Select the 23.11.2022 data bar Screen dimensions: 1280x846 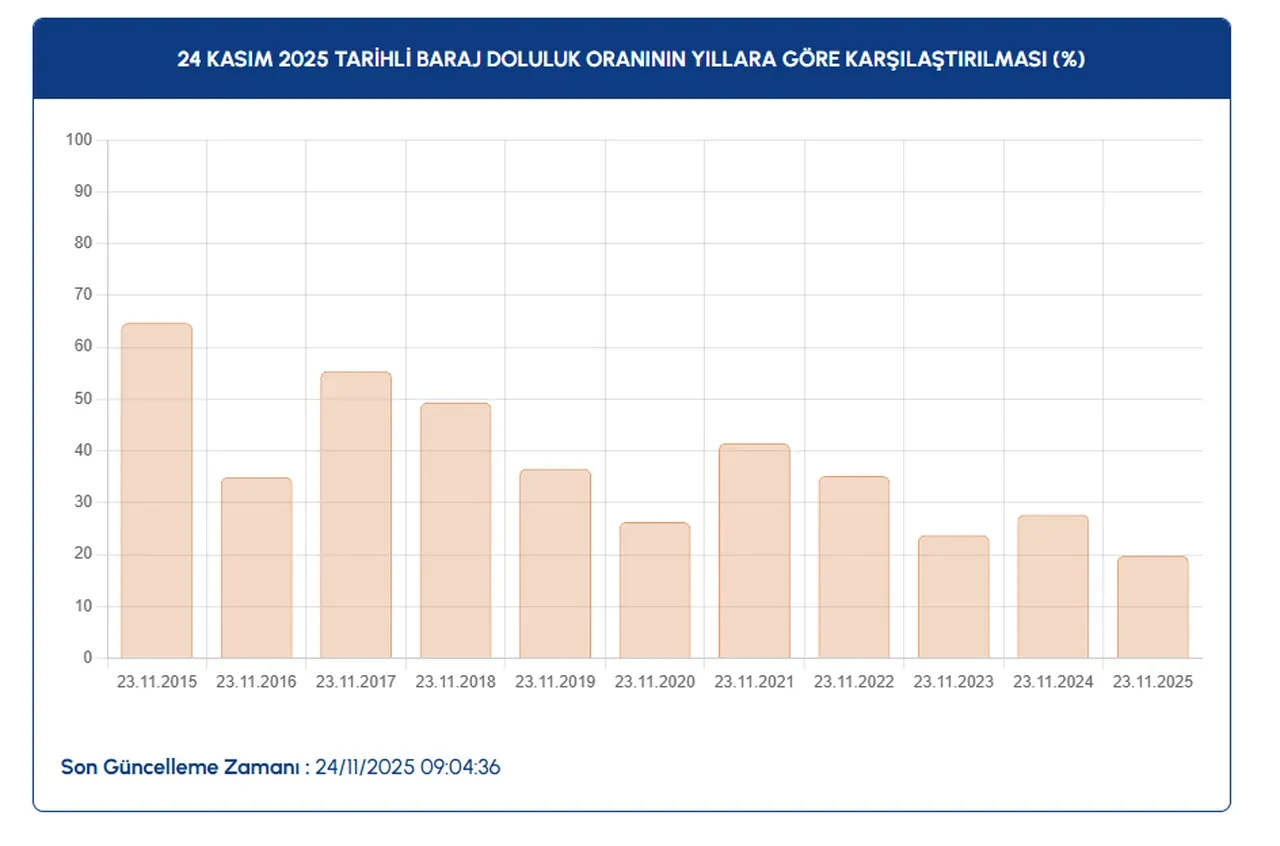point(853,567)
